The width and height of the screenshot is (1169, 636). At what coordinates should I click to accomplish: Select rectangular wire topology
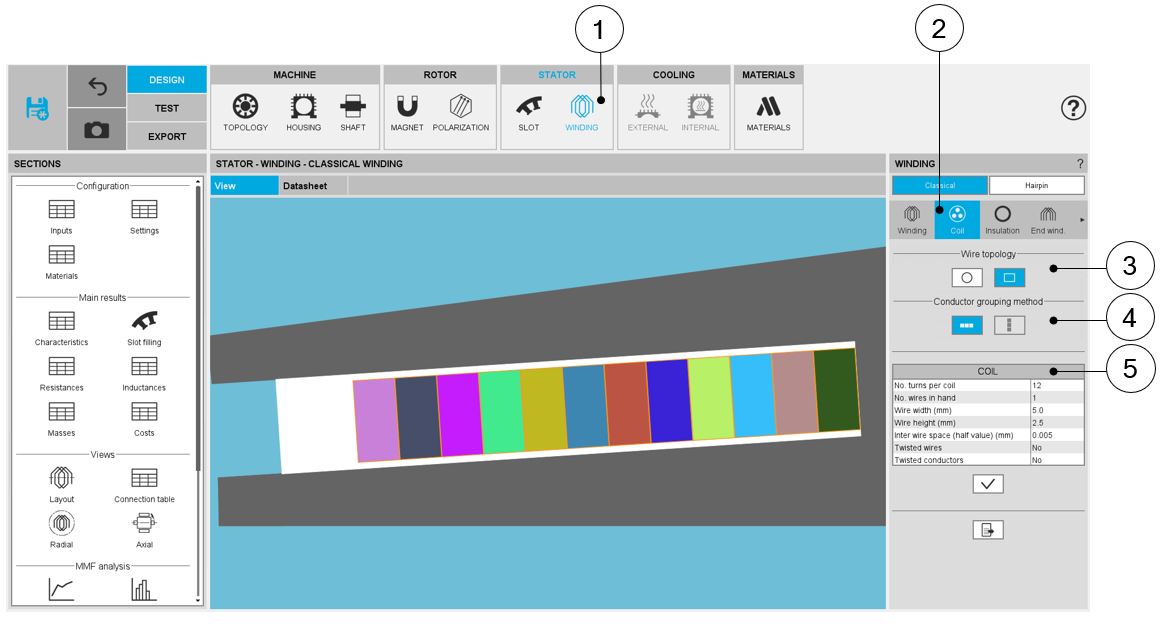tap(1009, 277)
